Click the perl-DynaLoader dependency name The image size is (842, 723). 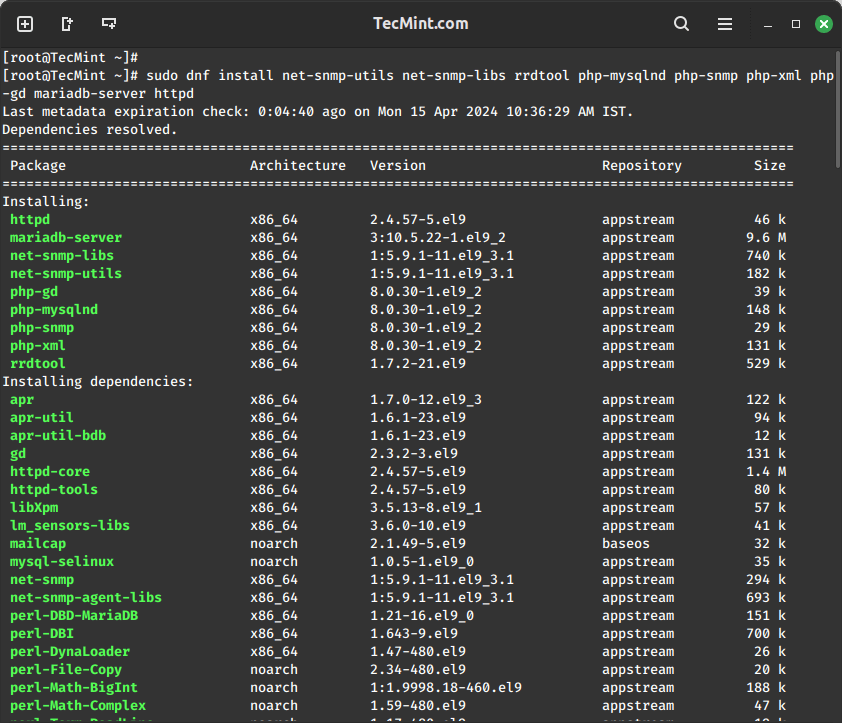tap(70, 652)
